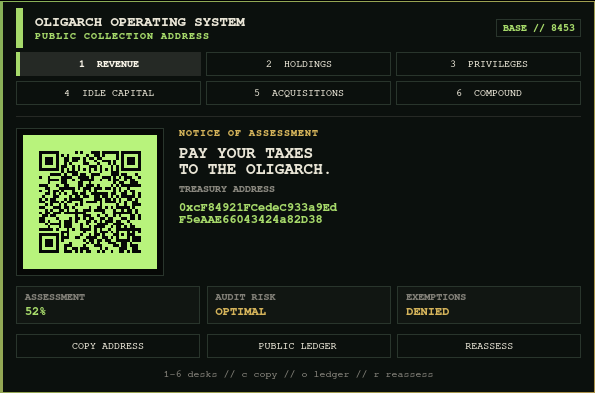
Task: Click the Reassess button
Action: click(x=489, y=346)
